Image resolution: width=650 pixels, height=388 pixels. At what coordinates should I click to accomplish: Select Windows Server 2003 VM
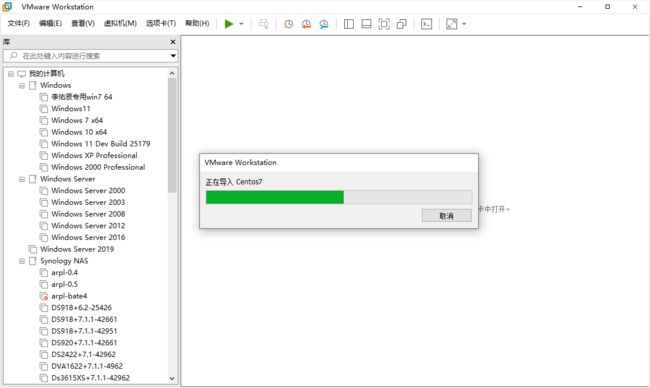(x=88, y=202)
